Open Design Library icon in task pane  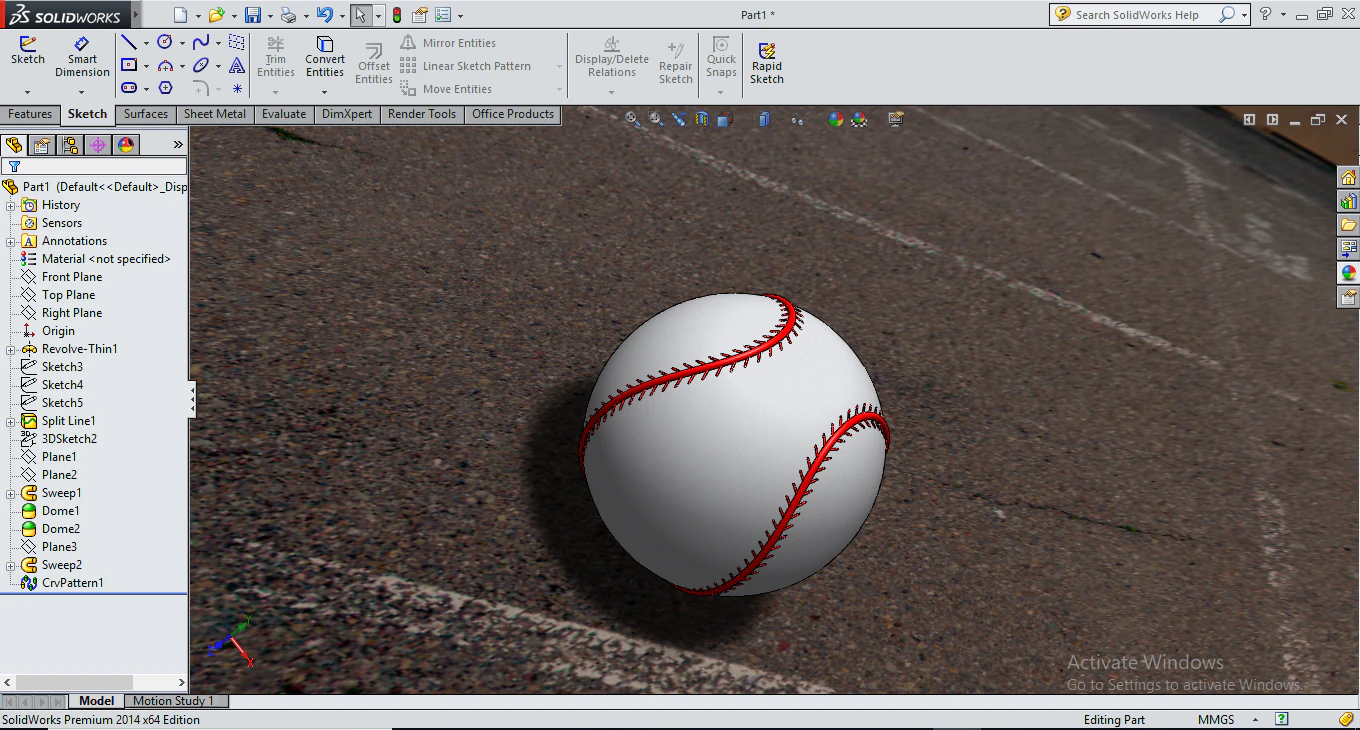(x=1348, y=201)
